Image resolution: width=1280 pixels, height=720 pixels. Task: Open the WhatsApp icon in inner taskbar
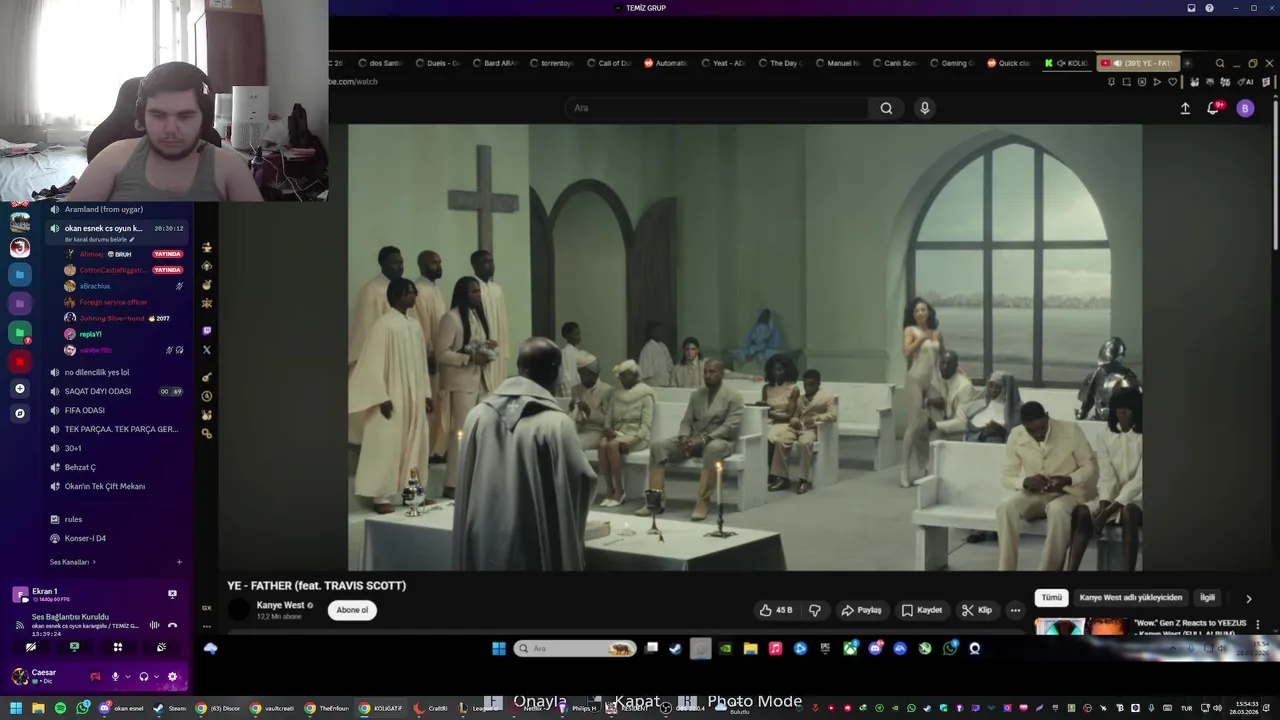pyautogui.click(x=949, y=648)
